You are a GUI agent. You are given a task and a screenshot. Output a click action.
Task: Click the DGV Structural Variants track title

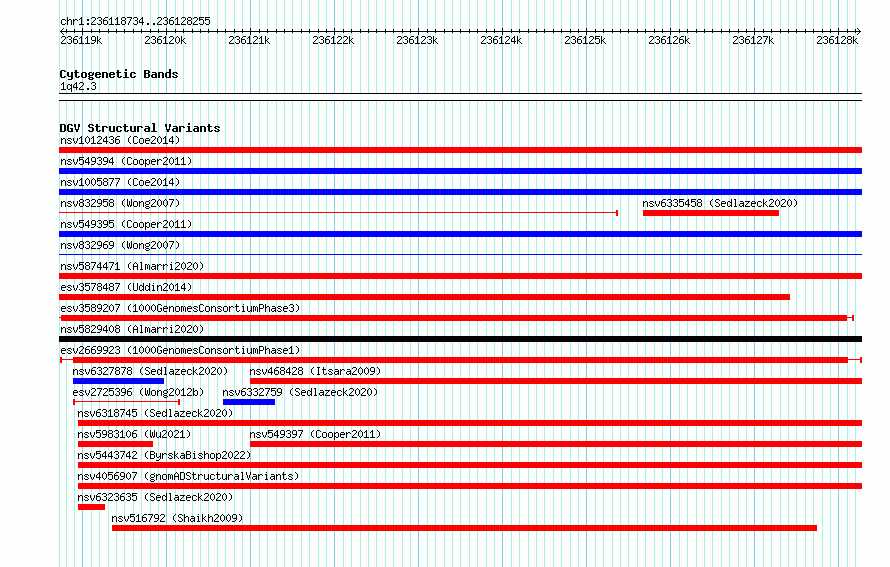[x=140, y=128]
